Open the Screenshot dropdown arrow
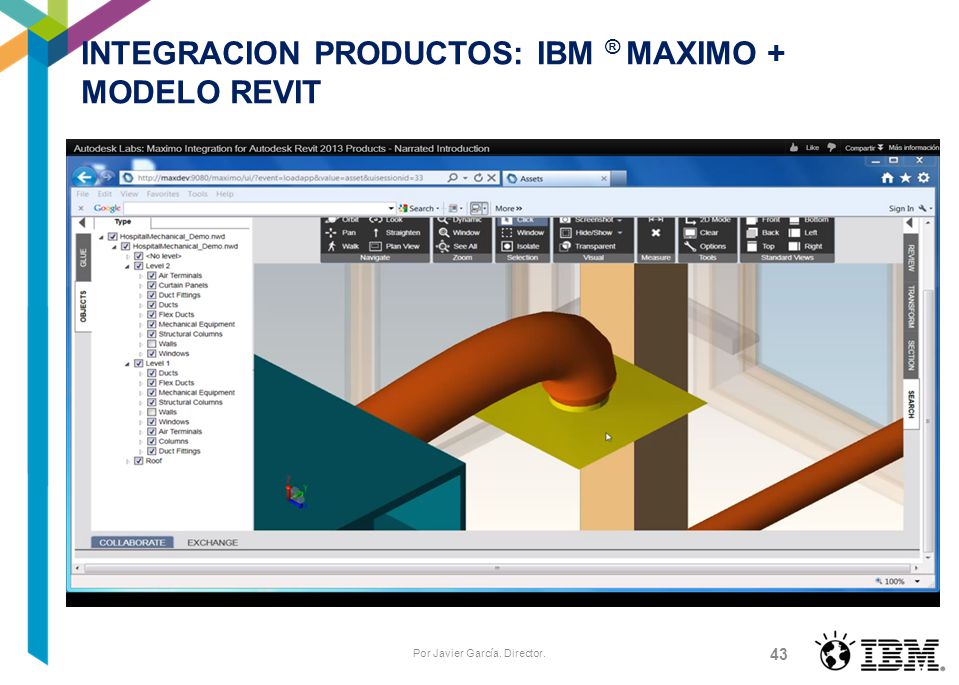 point(620,220)
